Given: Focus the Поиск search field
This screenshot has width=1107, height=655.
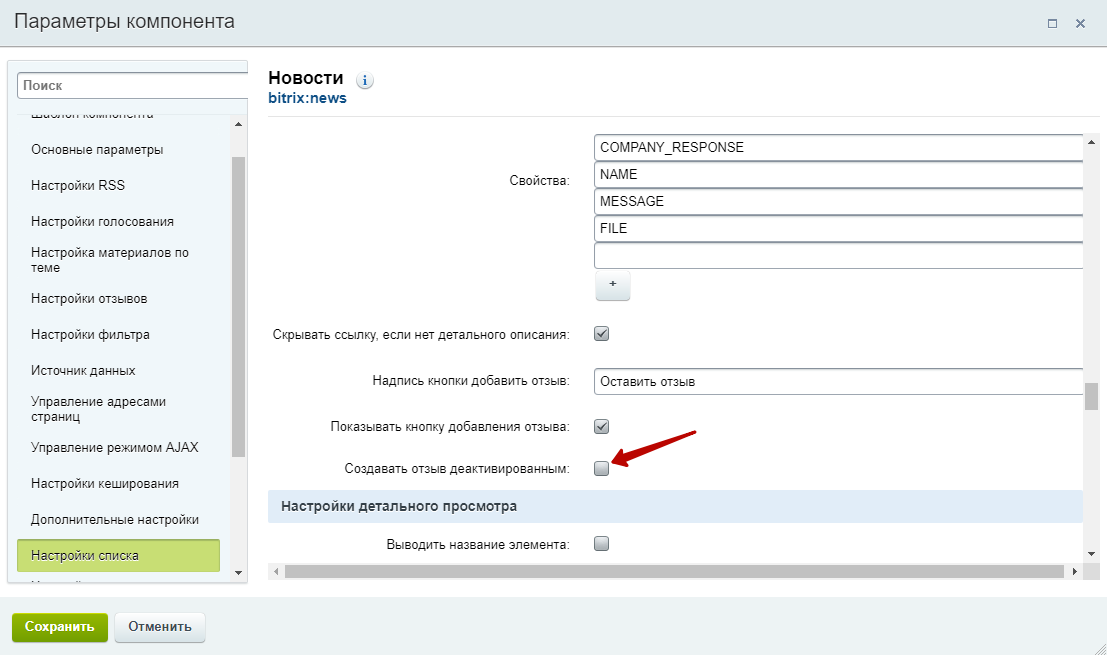Looking at the screenshot, I should tap(133, 85).
